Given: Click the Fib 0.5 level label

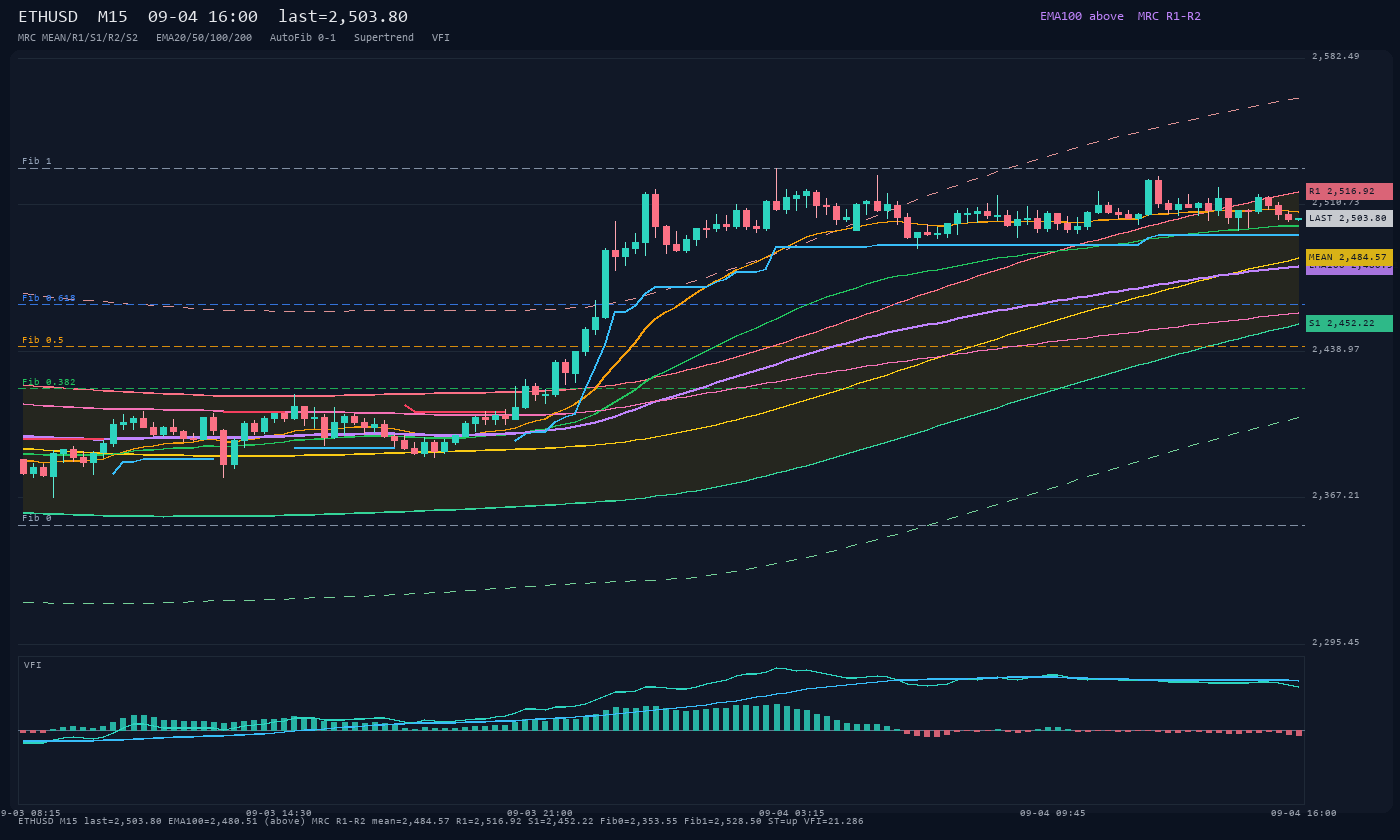Looking at the screenshot, I should click(x=43, y=340).
